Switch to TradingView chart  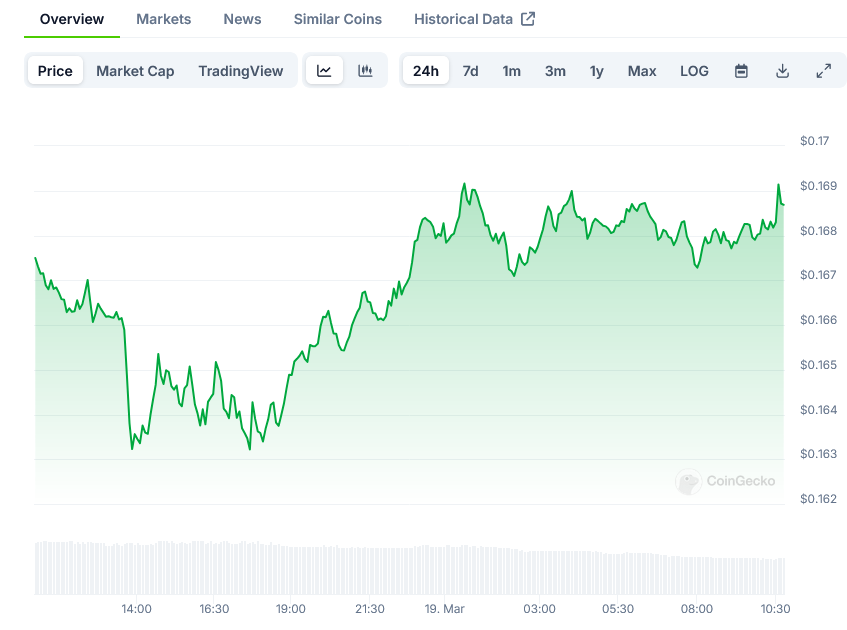point(240,71)
